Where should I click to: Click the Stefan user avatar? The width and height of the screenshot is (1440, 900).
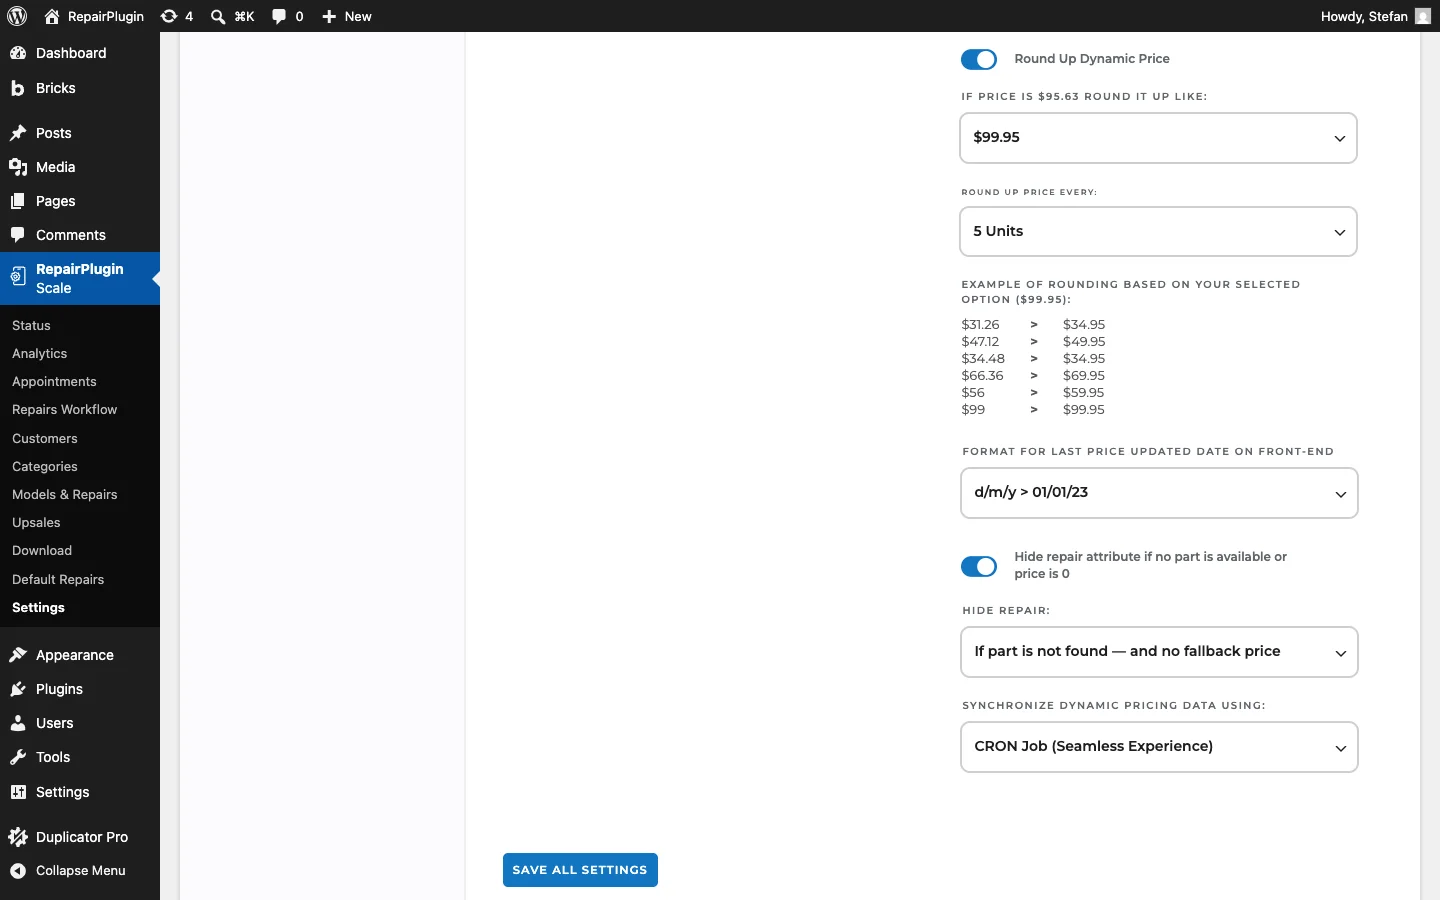1423,16
